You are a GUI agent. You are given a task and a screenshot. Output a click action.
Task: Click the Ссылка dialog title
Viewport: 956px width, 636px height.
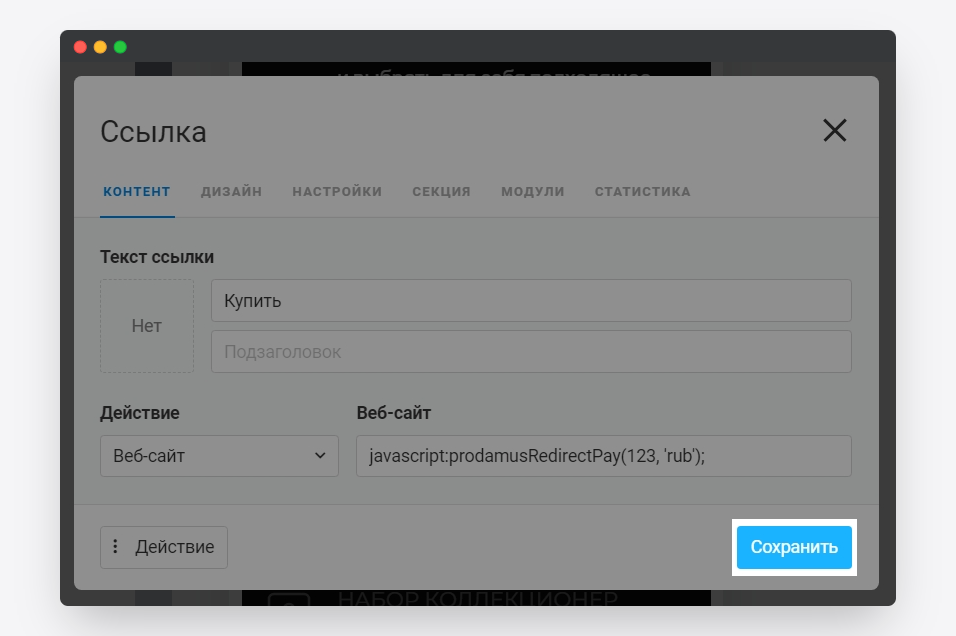(153, 131)
